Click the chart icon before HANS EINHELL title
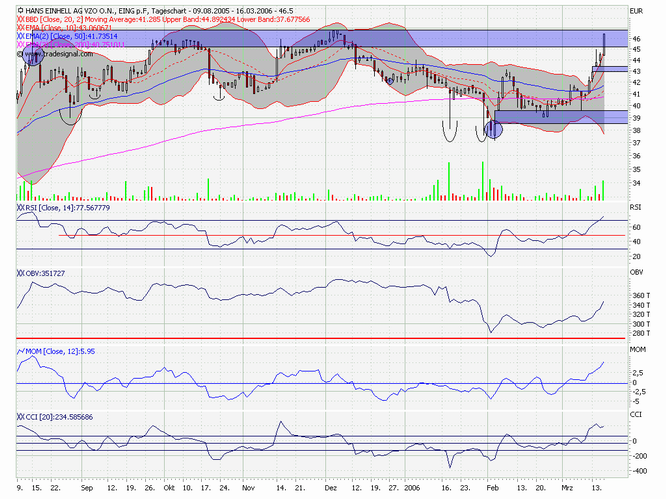Screen dimensions: 666x499 pos(20,8)
